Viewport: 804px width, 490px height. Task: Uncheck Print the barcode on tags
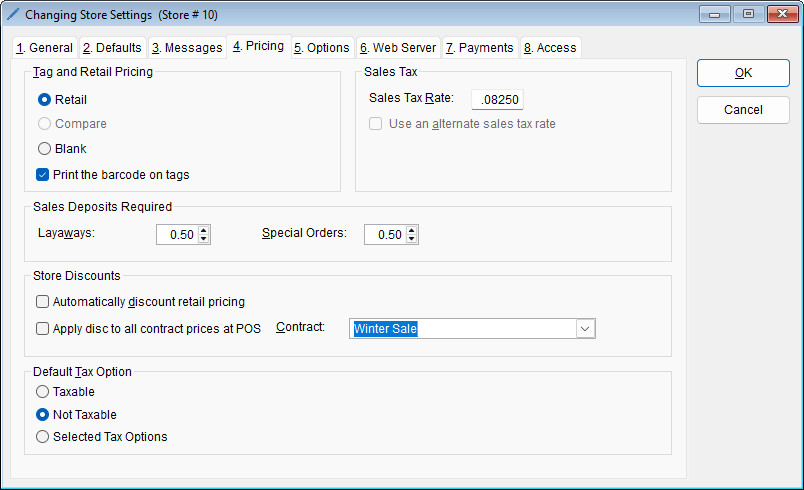(43, 174)
